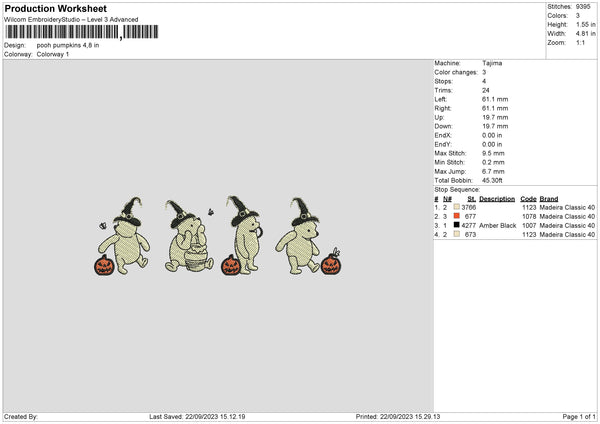
Task: Click the Production Worksheet title
Action: (55, 8)
